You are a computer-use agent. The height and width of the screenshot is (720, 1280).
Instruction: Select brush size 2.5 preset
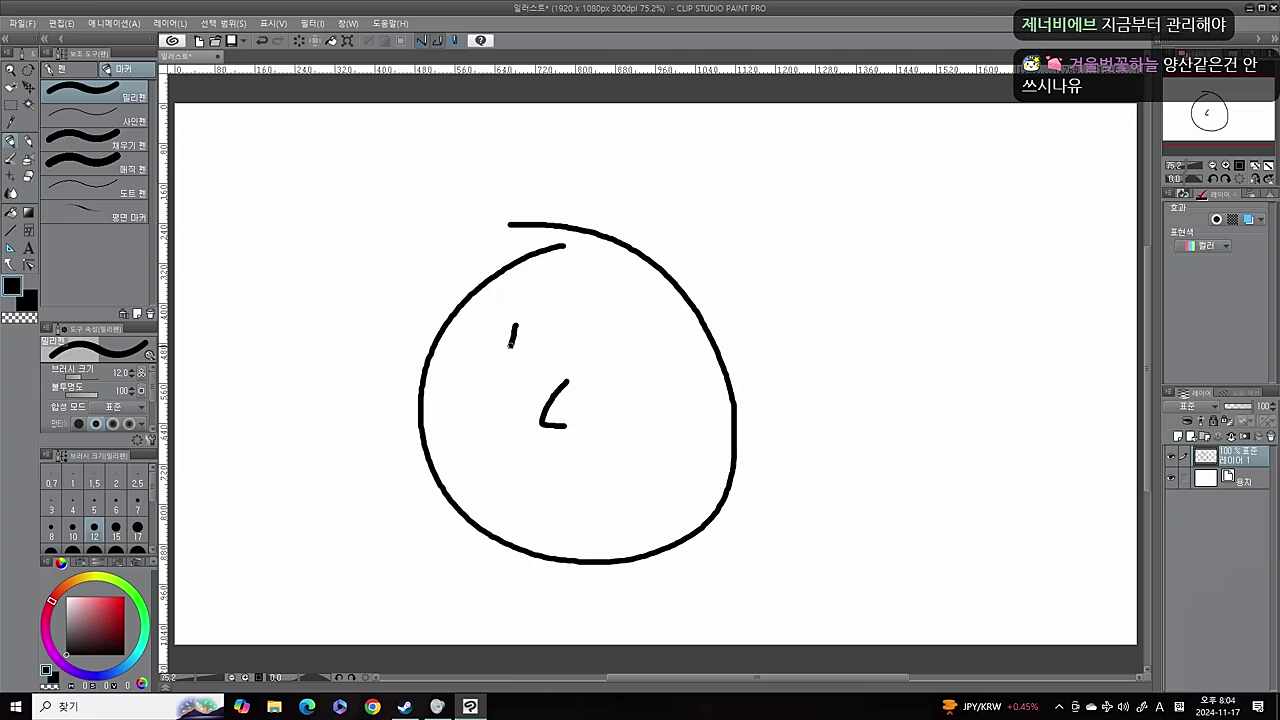pos(138,478)
